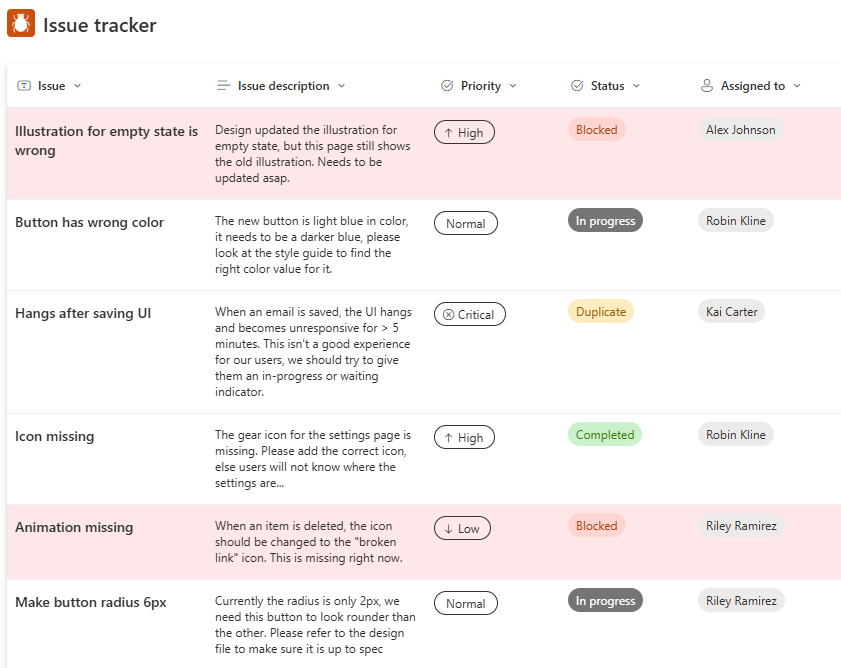Select the Alex Johnson assignee chip

pyautogui.click(x=740, y=129)
